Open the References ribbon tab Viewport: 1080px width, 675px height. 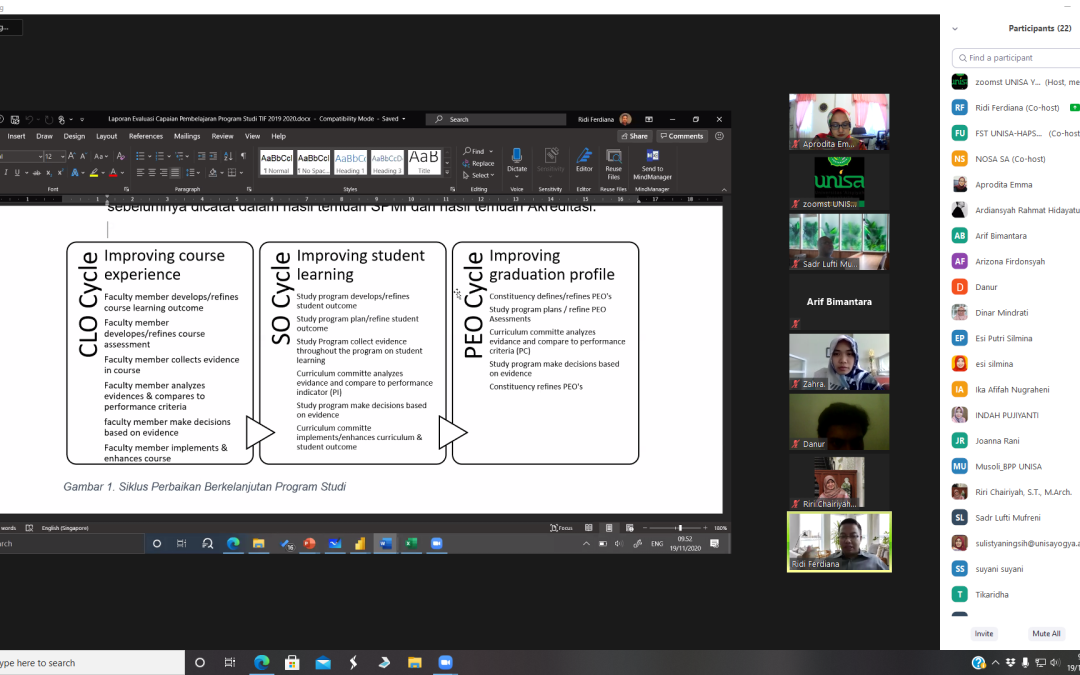145,136
